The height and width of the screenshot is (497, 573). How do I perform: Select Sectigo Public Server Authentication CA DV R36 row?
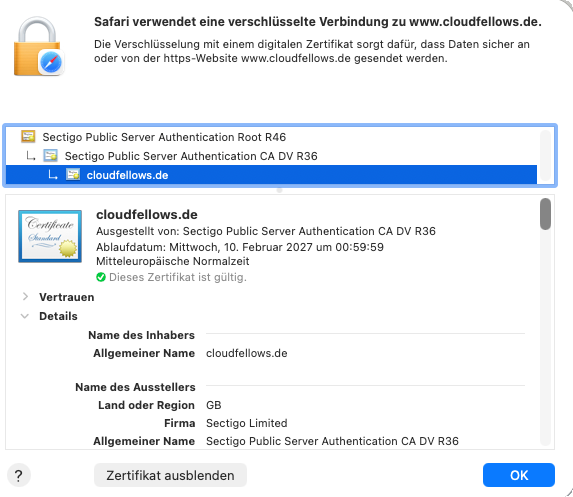tap(271, 156)
